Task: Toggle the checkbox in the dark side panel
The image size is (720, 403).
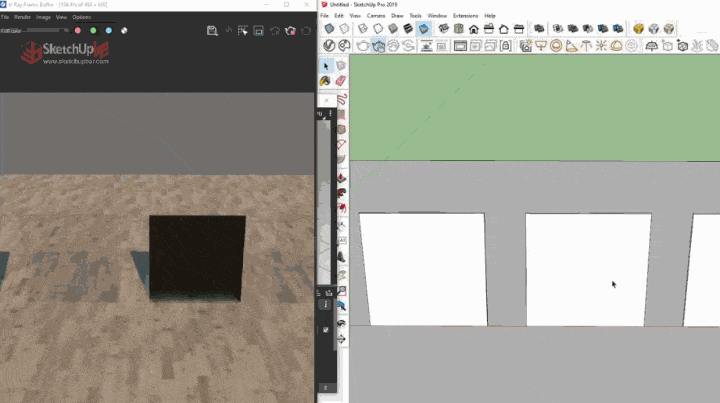Action: (x=326, y=330)
